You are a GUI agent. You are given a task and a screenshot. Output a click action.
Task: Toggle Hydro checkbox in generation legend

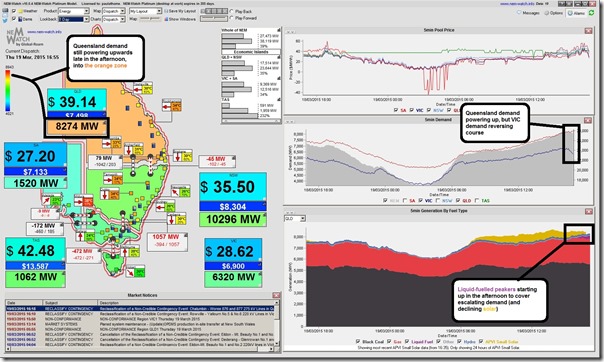point(459,341)
